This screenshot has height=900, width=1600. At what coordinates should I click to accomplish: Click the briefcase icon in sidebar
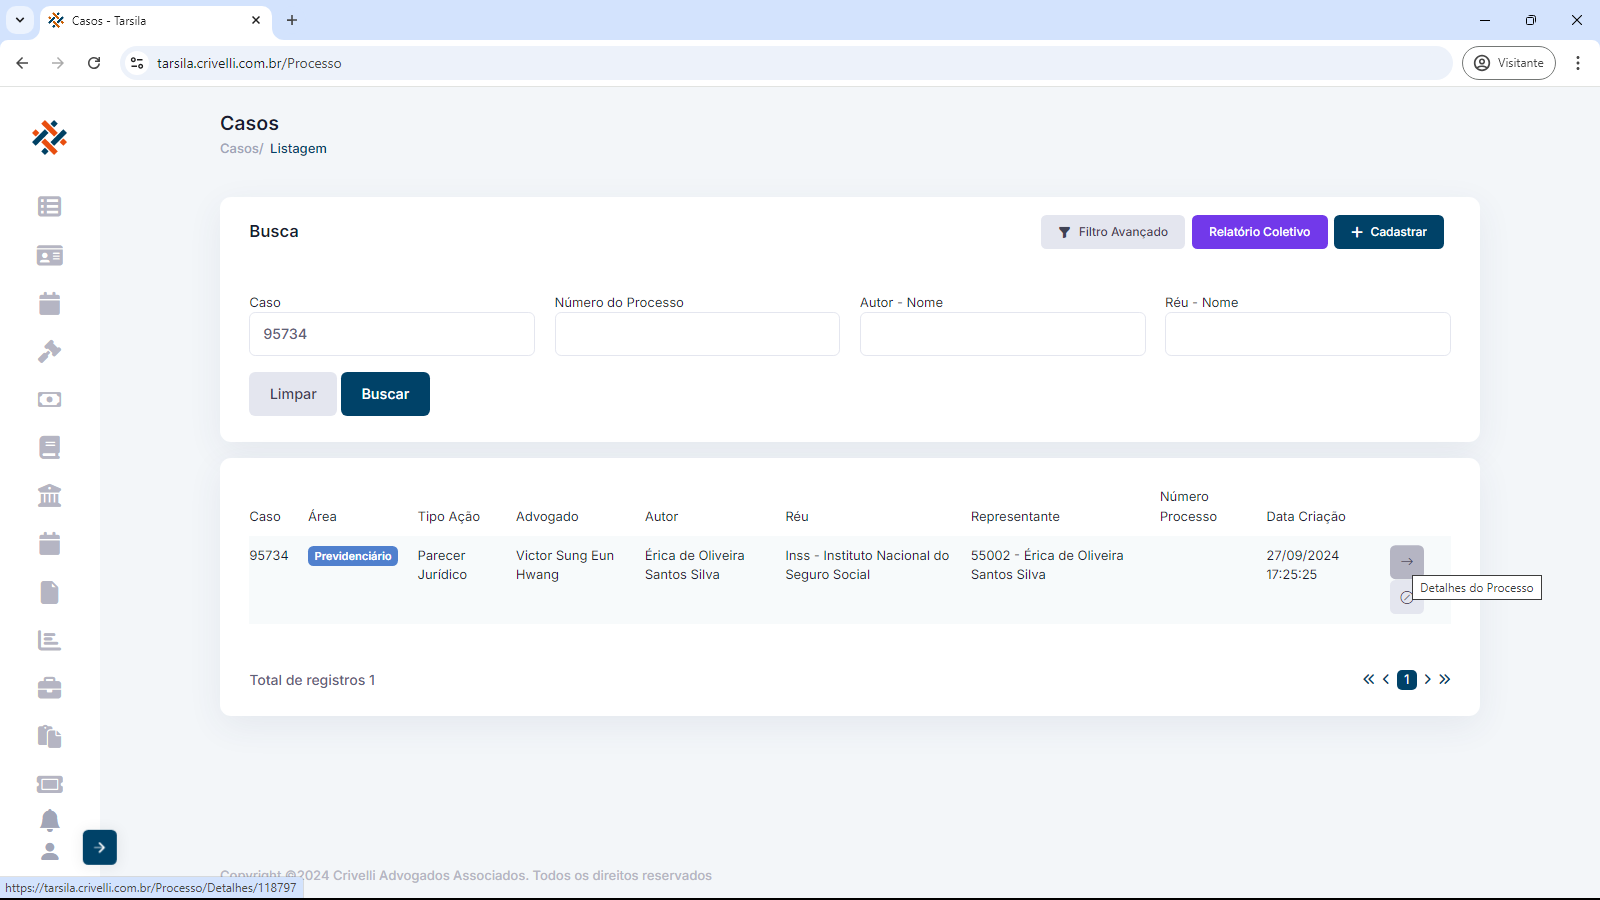point(49,688)
